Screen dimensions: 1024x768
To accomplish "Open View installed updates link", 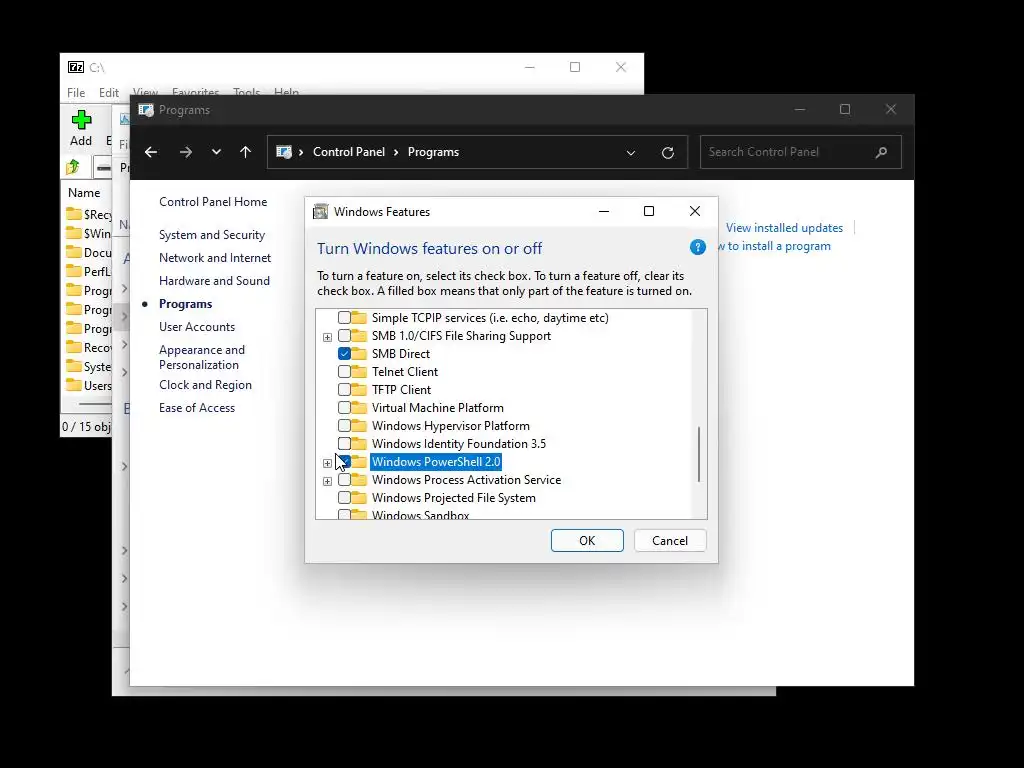I will click(784, 228).
